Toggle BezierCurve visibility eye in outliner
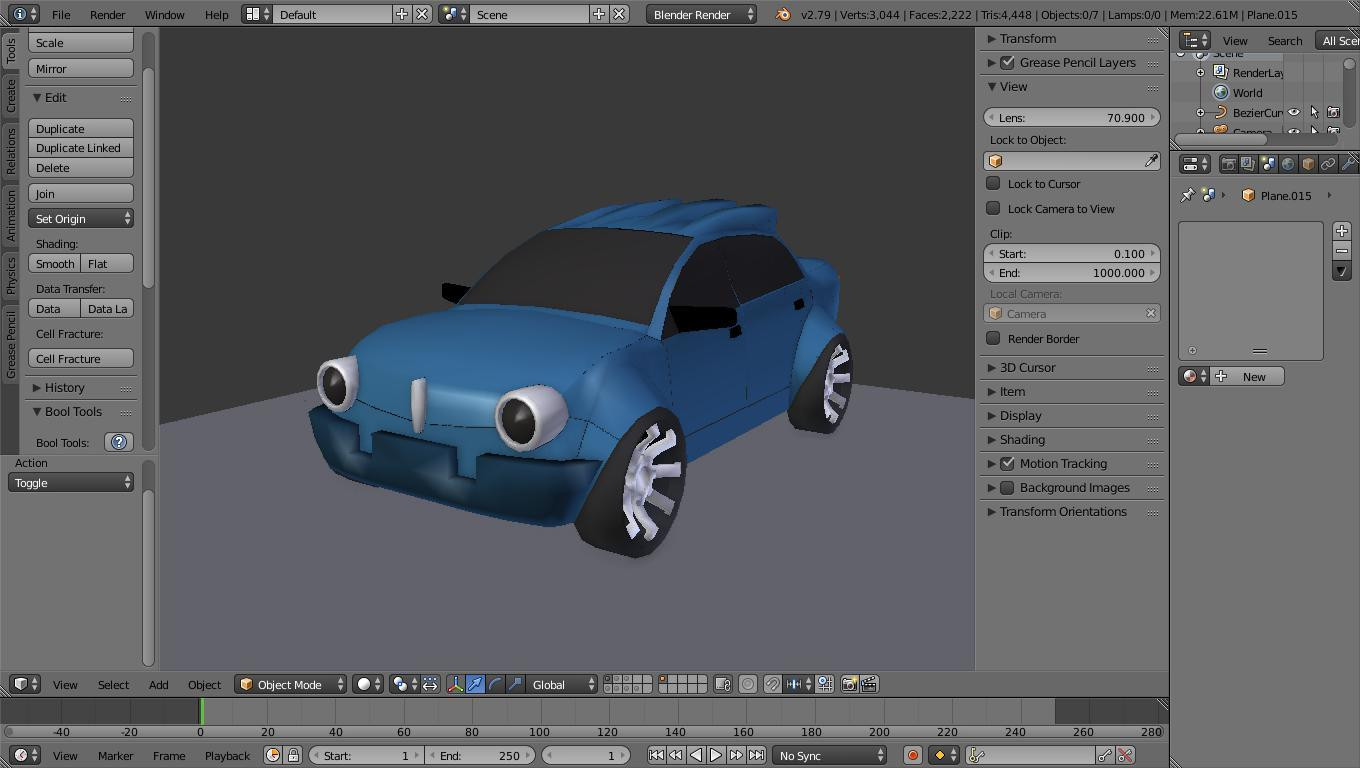This screenshot has width=1360, height=768. 1294,113
